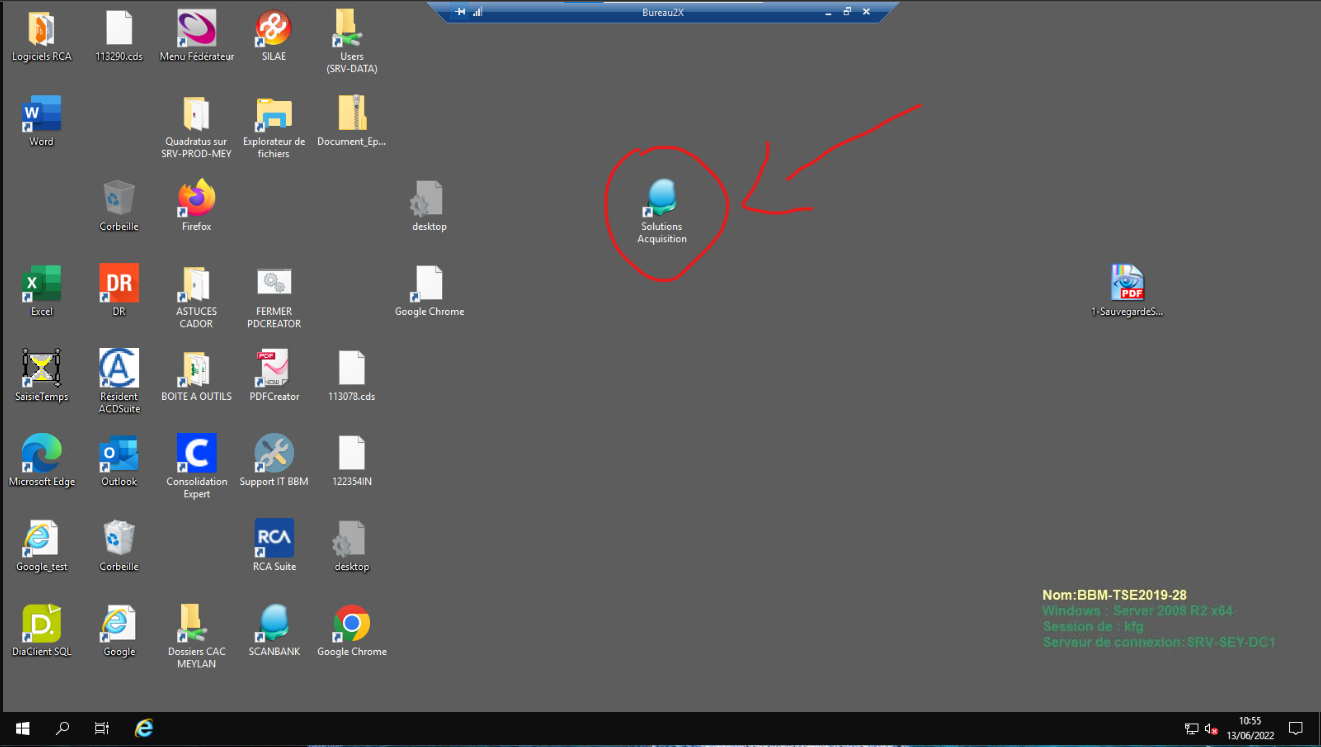This screenshot has width=1321, height=747.
Task: Select the 1-Sauvegarde PDF file
Action: click(x=1127, y=285)
